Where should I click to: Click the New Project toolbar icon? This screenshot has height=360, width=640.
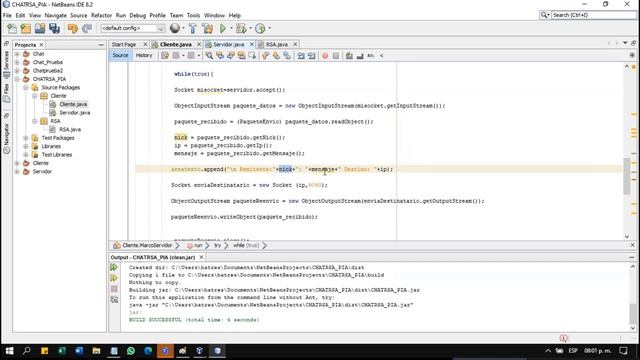[26, 28]
